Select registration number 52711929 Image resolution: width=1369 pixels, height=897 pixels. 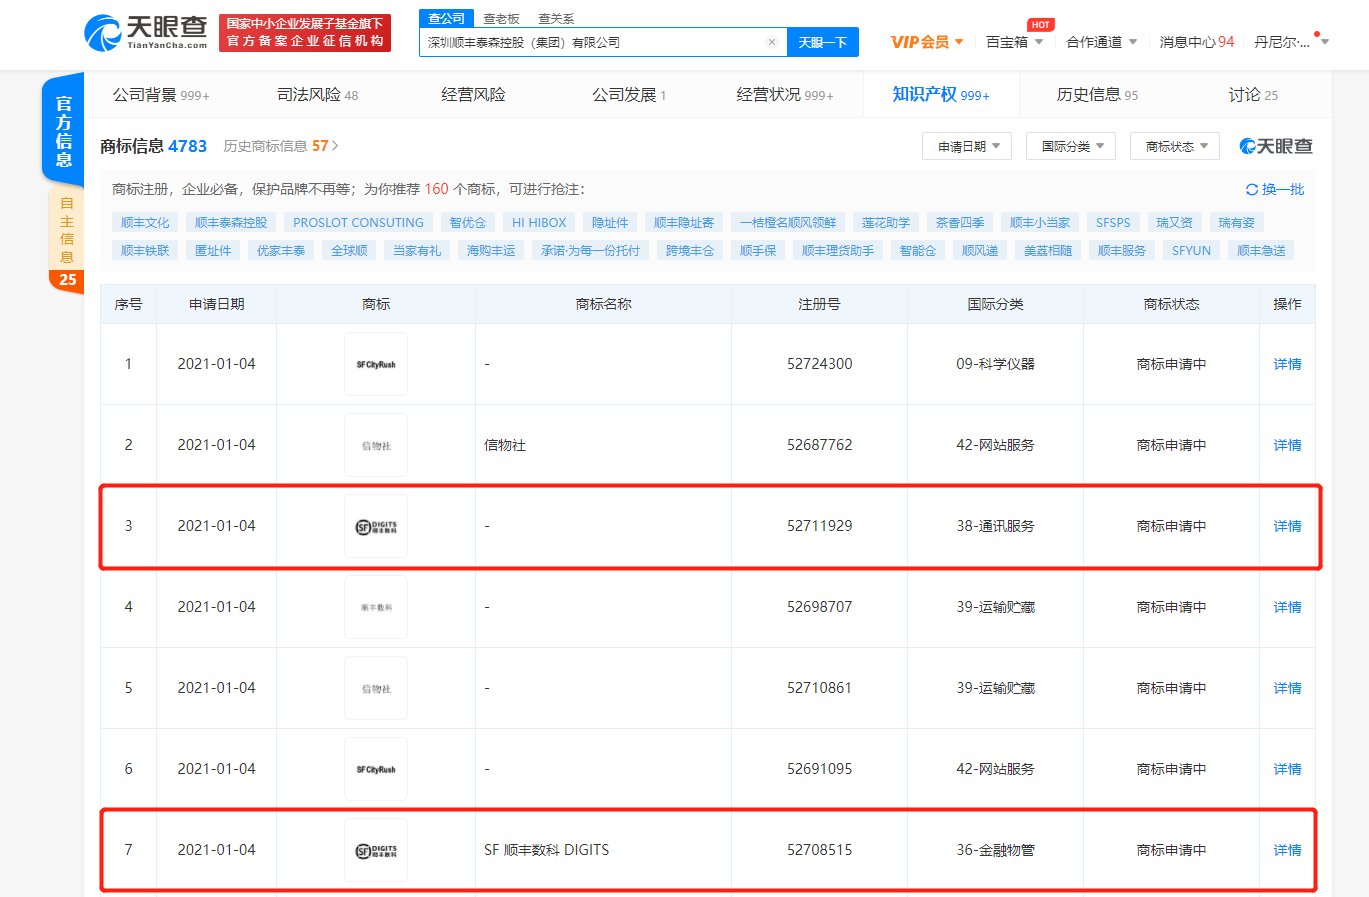point(819,526)
